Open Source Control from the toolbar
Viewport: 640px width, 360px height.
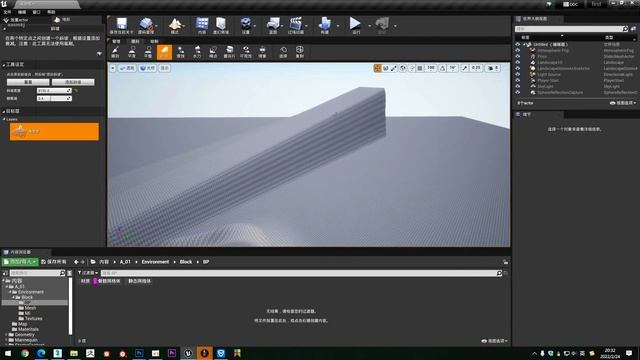(146, 26)
